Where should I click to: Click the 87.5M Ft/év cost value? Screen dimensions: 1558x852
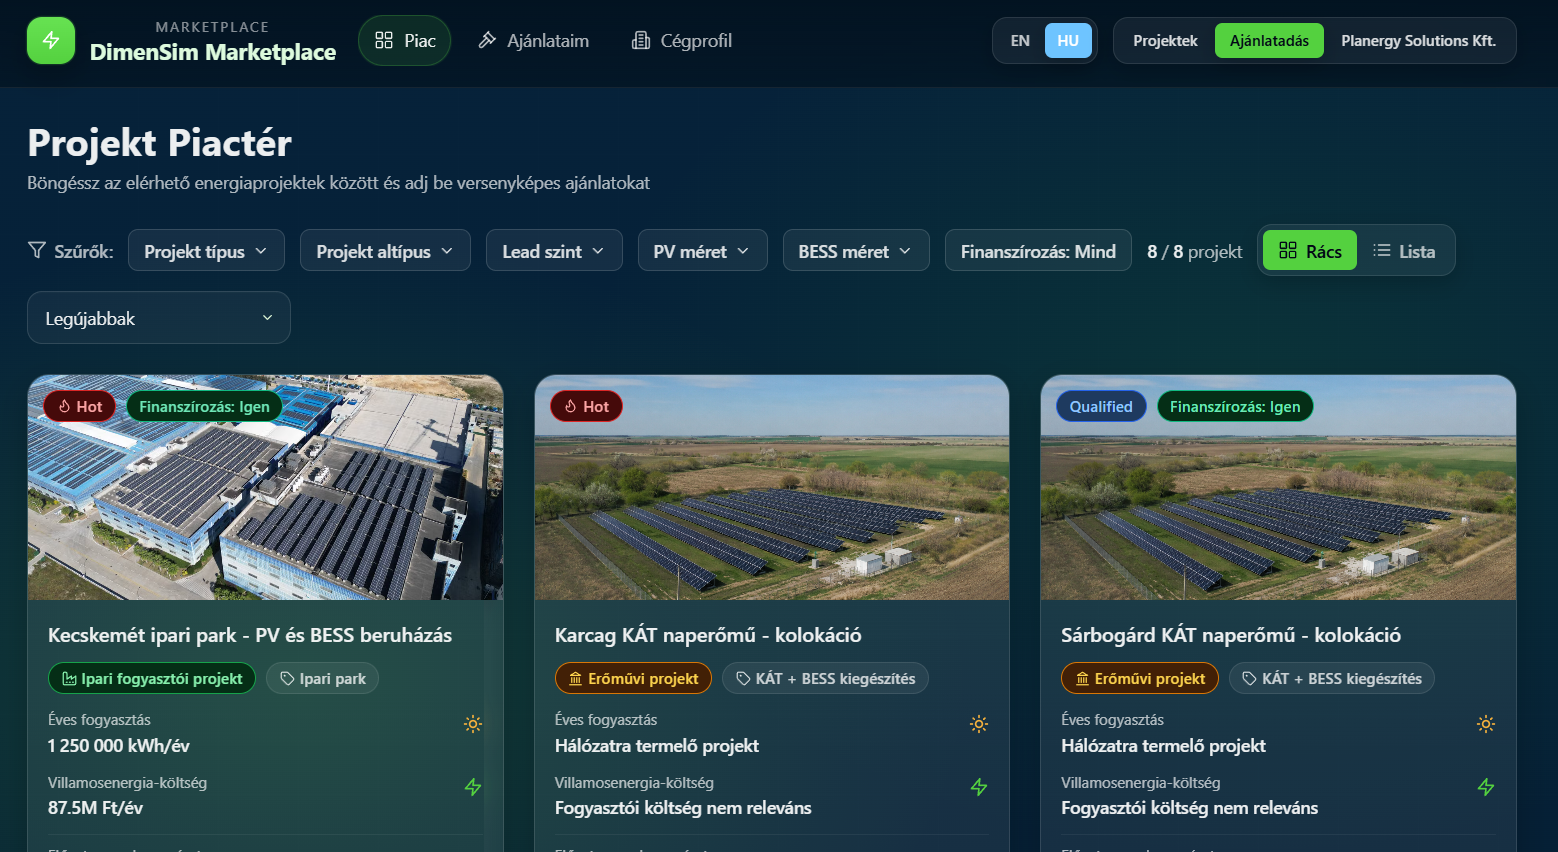95,808
